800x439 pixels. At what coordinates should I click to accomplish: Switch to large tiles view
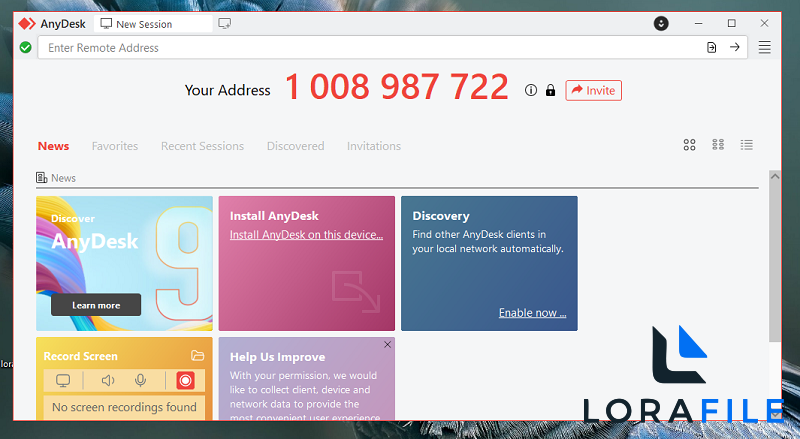pyautogui.click(x=689, y=145)
